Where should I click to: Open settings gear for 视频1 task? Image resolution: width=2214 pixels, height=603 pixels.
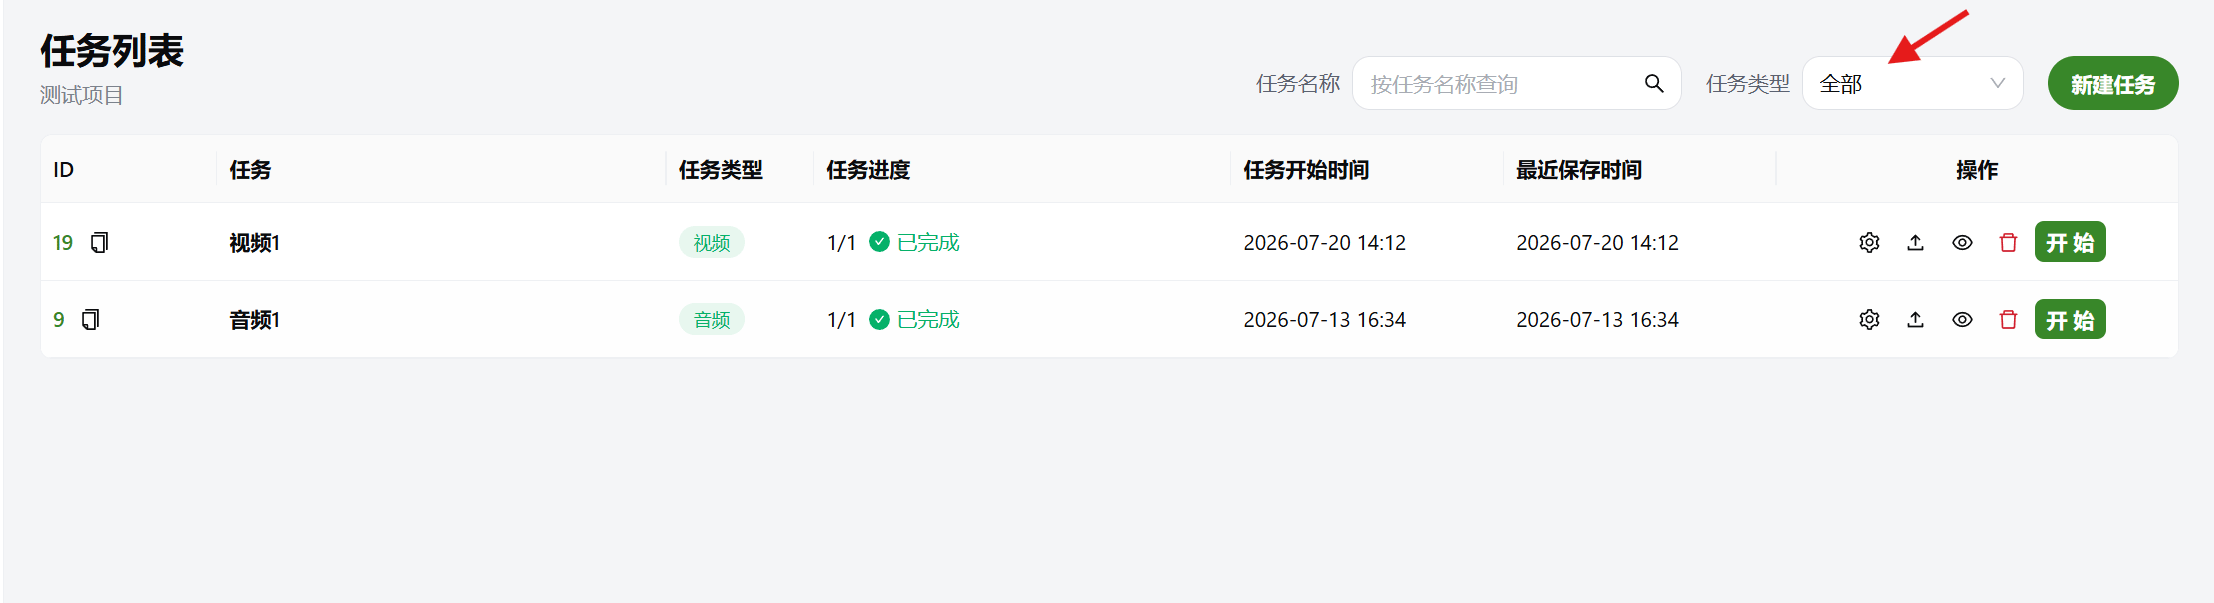click(x=1869, y=242)
